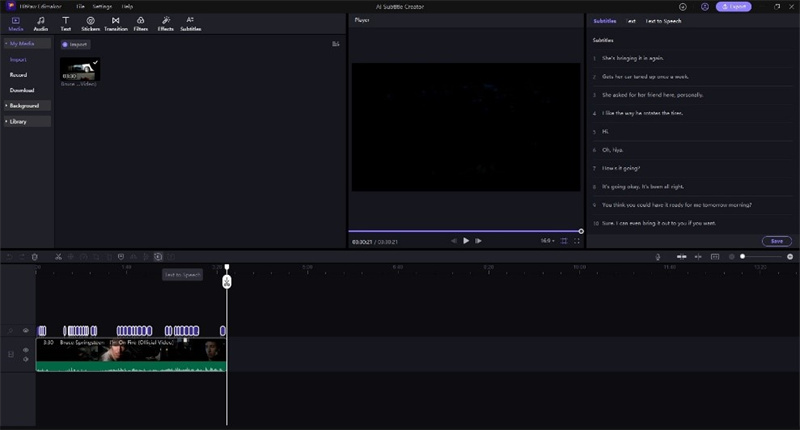Image resolution: width=800 pixels, height=430 pixels.
Task: Open the 16:9 aspect ratio dropdown
Action: point(547,241)
